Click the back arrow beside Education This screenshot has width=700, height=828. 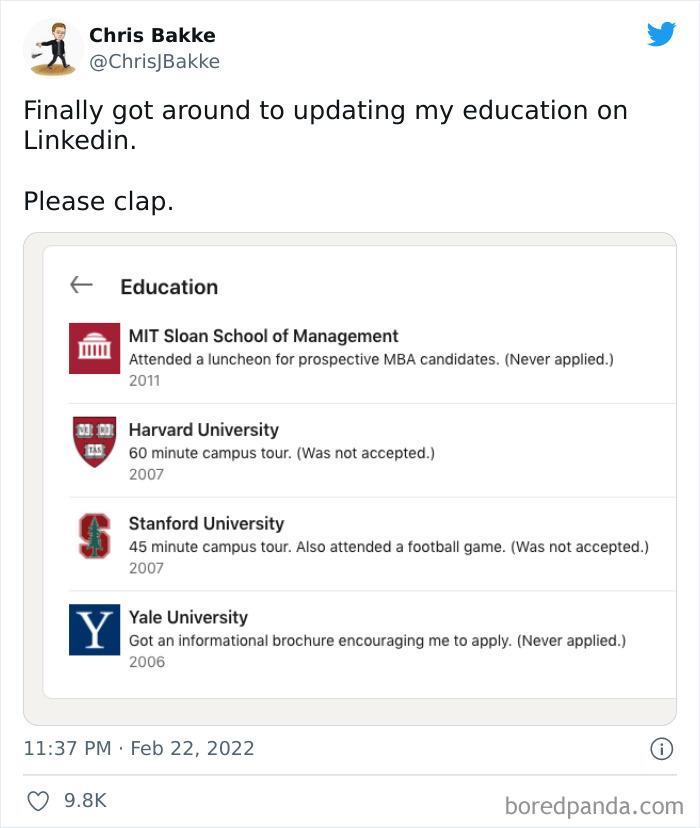click(x=81, y=285)
